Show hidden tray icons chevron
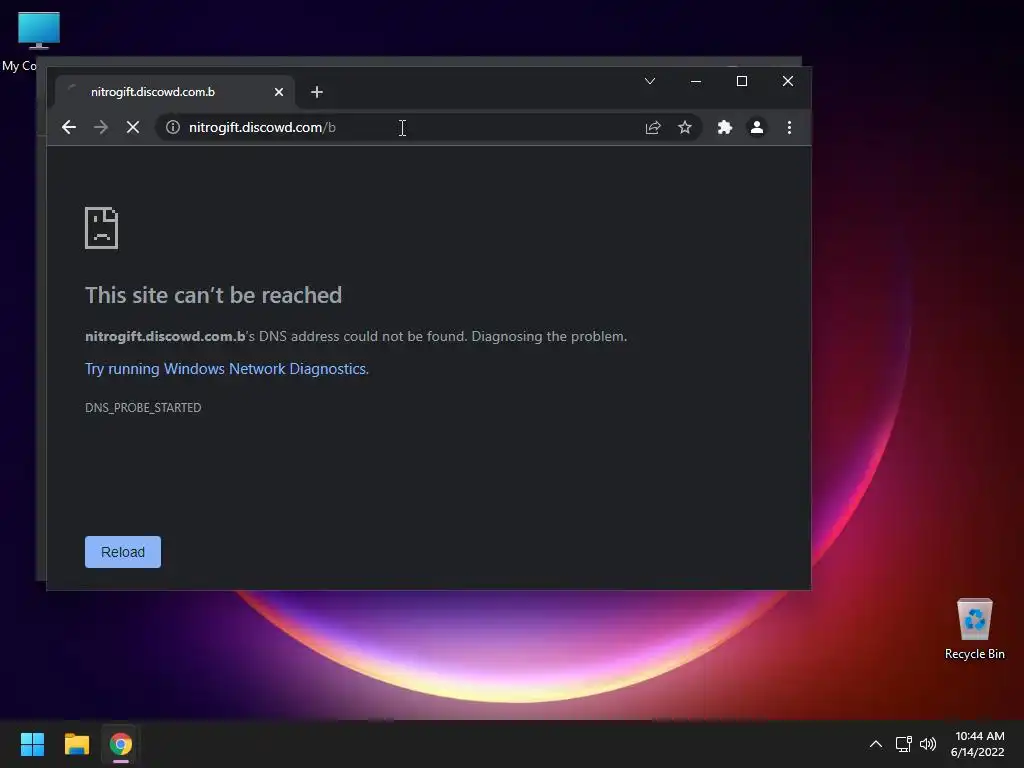Screen dimensions: 1024x768 (876, 744)
